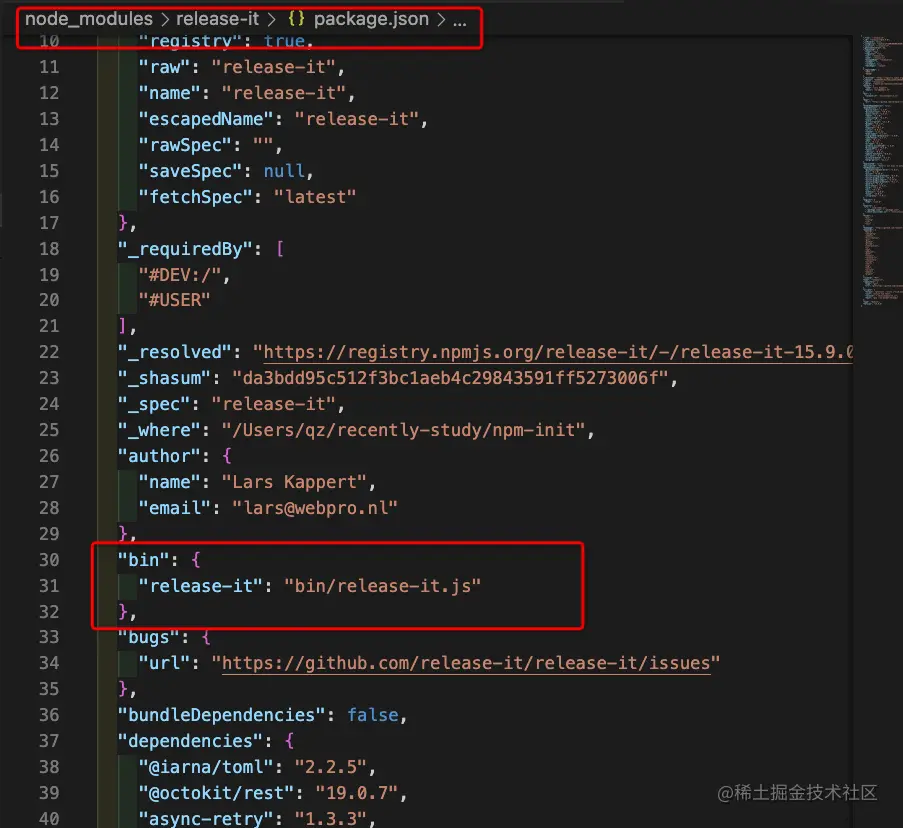Click the "Lars Kappert" author name

tap(294, 482)
